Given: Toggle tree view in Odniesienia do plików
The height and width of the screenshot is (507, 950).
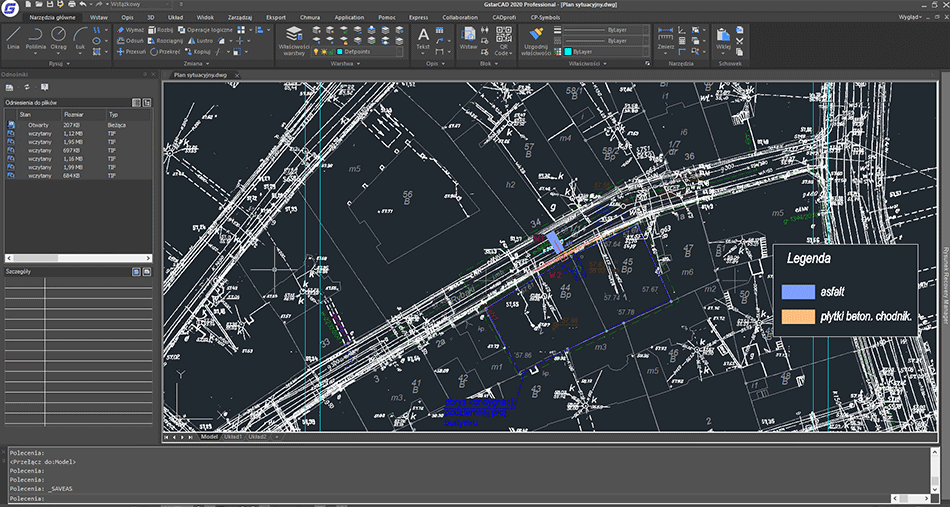Looking at the screenshot, I should pos(147,102).
